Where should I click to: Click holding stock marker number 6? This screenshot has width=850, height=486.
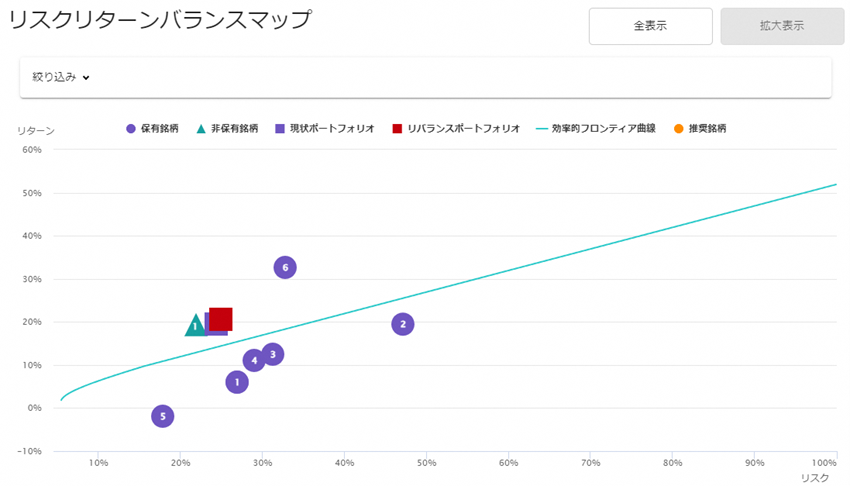click(x=285, y=268)
